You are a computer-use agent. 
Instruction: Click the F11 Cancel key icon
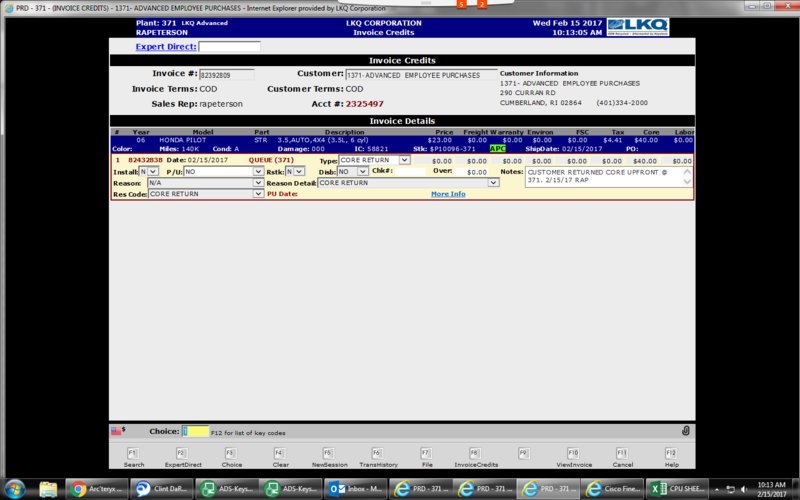point(622,453)
